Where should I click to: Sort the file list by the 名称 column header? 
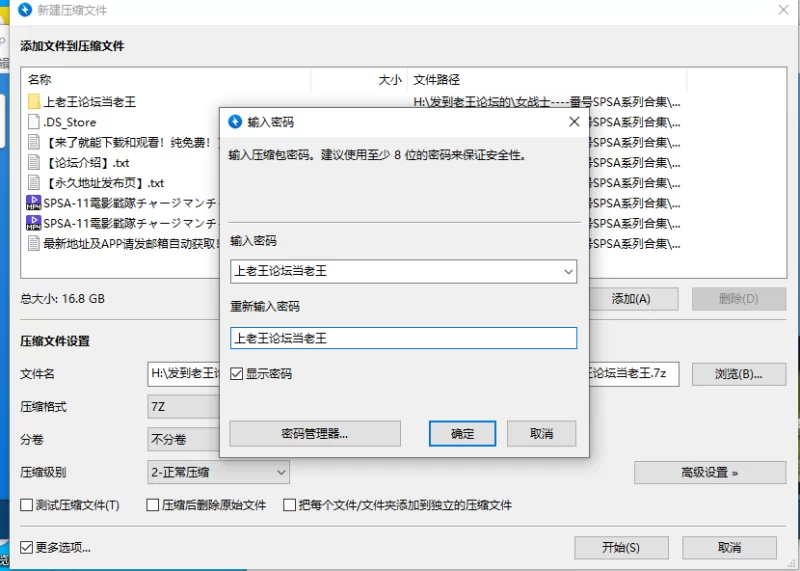tap(166, 80)
